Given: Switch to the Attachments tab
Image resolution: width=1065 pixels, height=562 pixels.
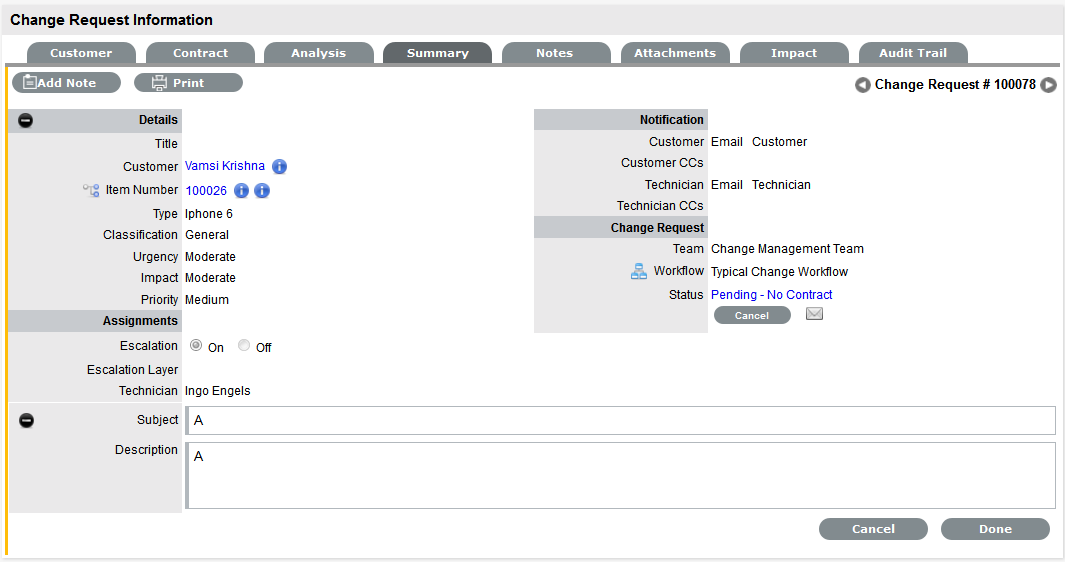Looking at the screenshot, I should [675, 53].
